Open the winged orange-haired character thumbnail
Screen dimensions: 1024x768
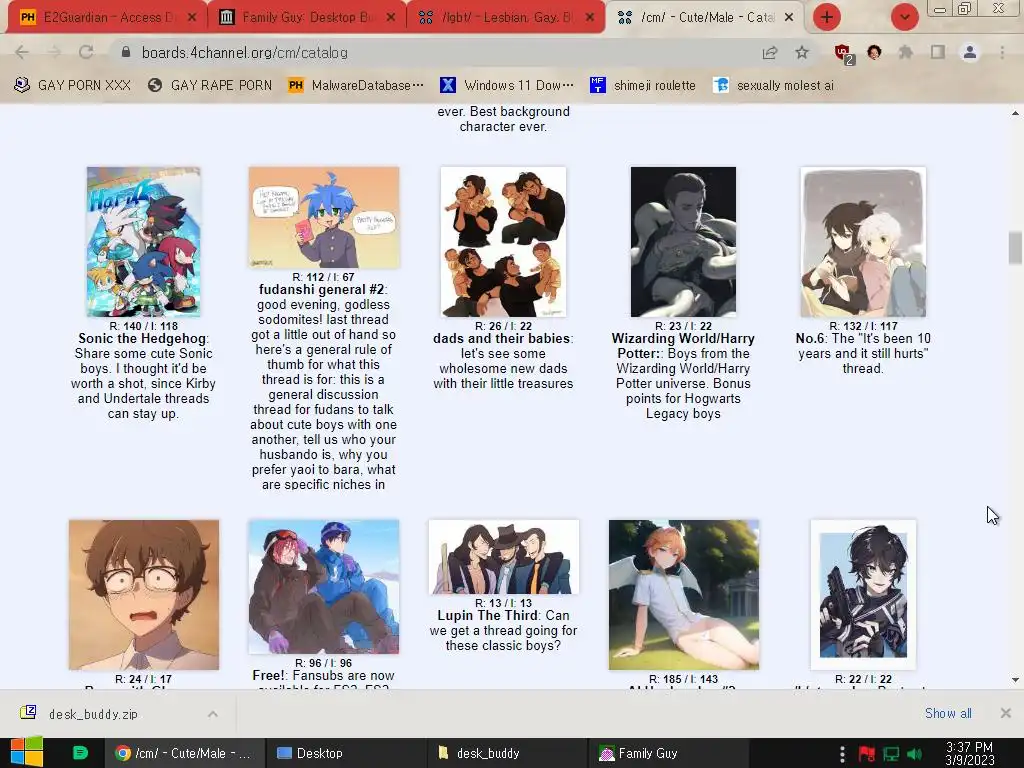point(684,594)
